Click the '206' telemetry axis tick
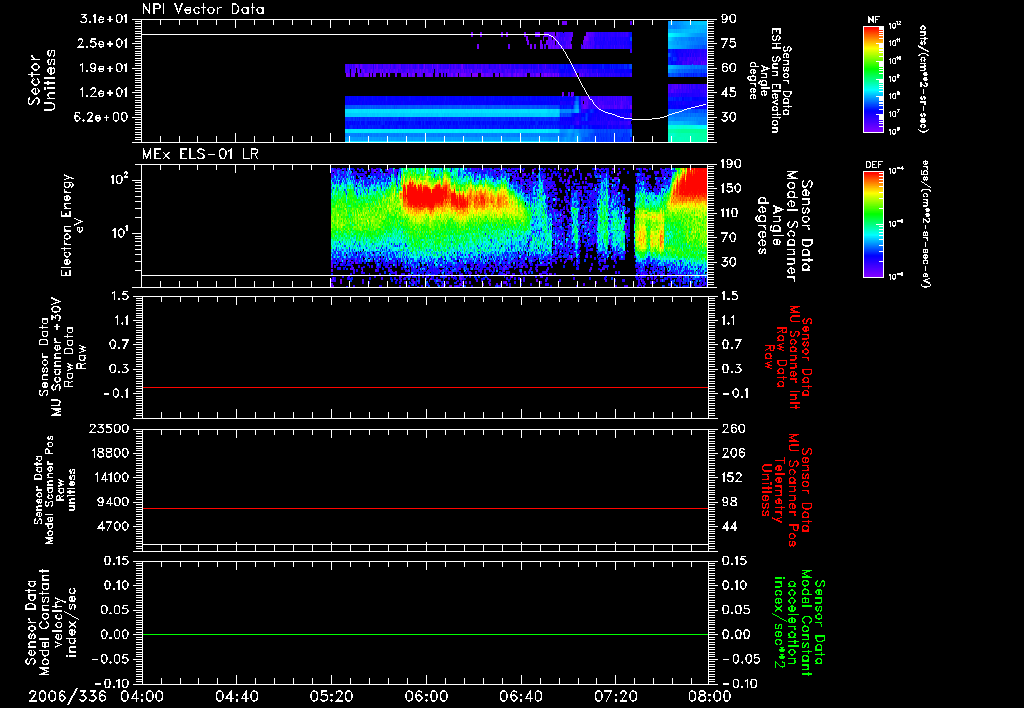Image resolution: width=1024 pixels, height=708 pixels. (x=732, y=453)
